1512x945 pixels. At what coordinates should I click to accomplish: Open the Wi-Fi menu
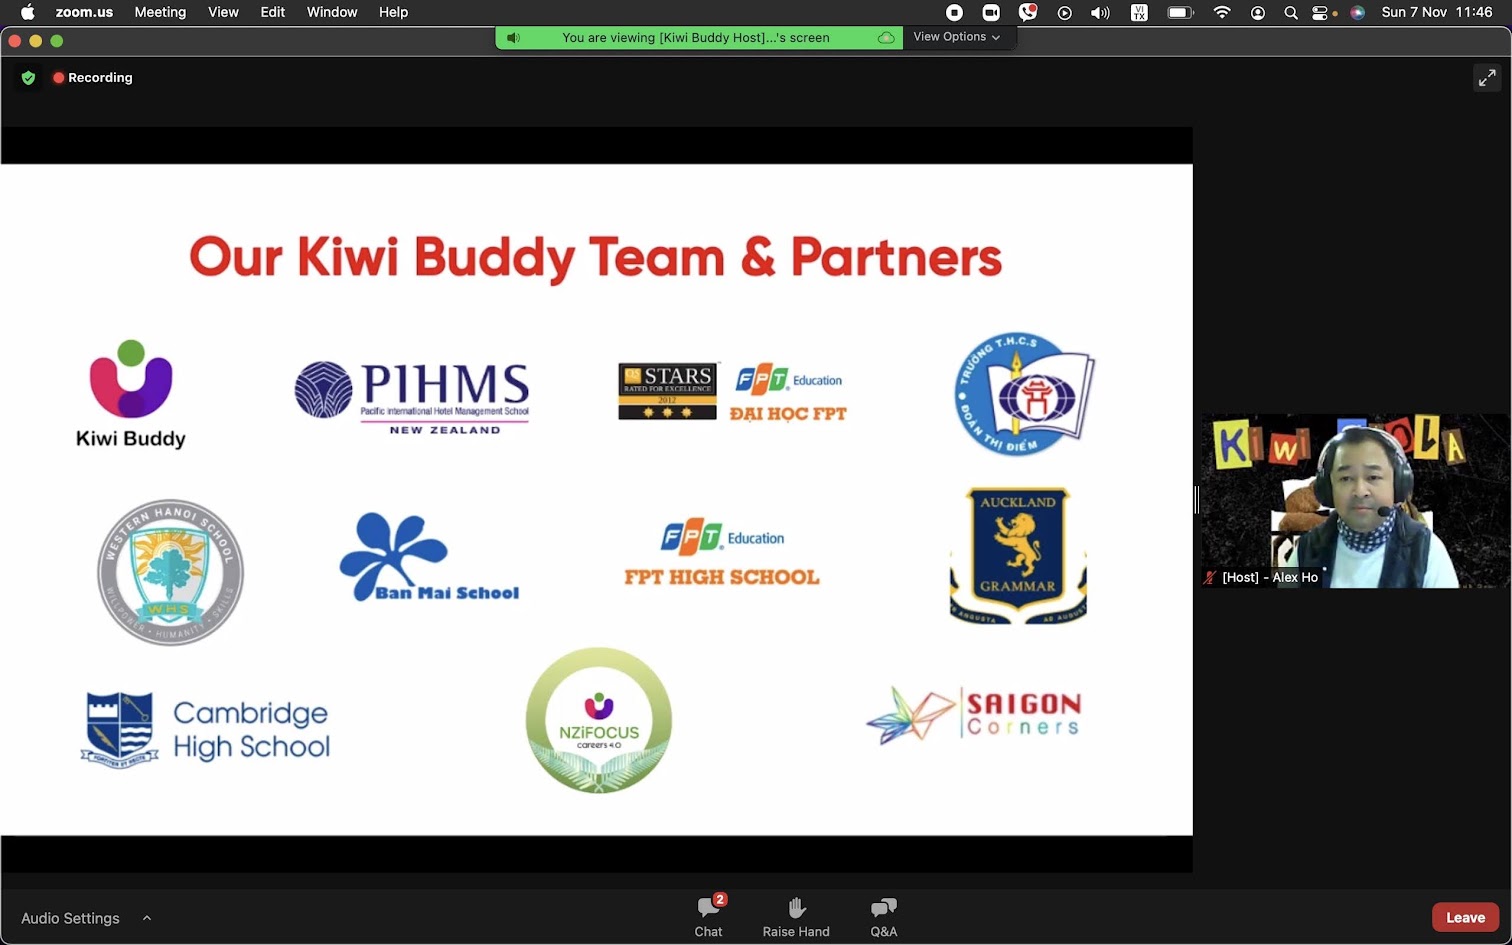point(1222,12)
